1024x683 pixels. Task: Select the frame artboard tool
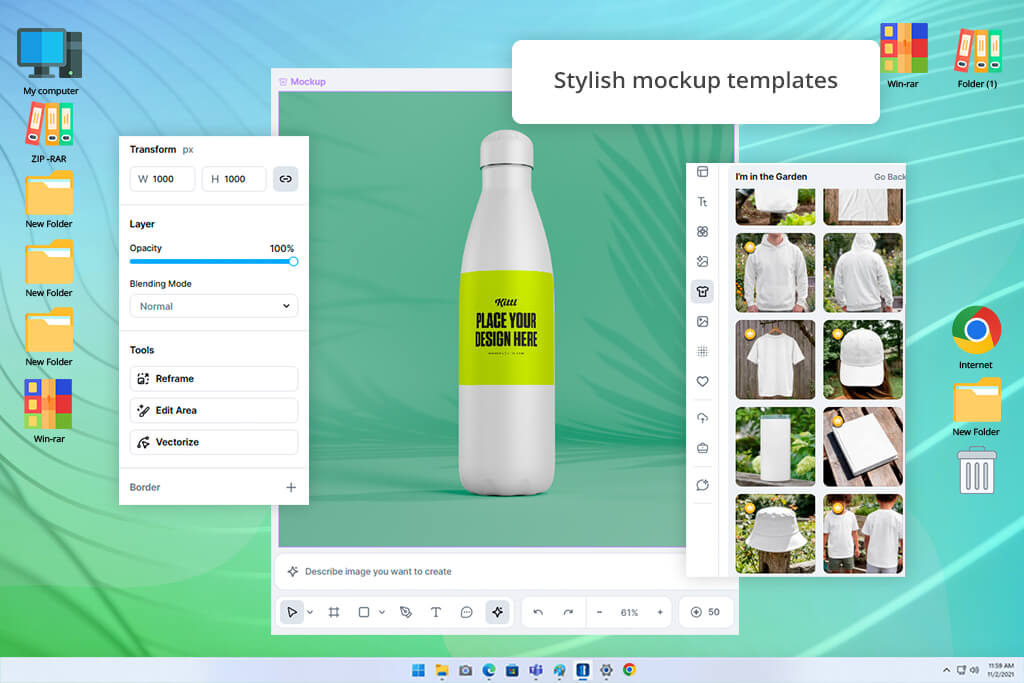(x=334, y=612)
